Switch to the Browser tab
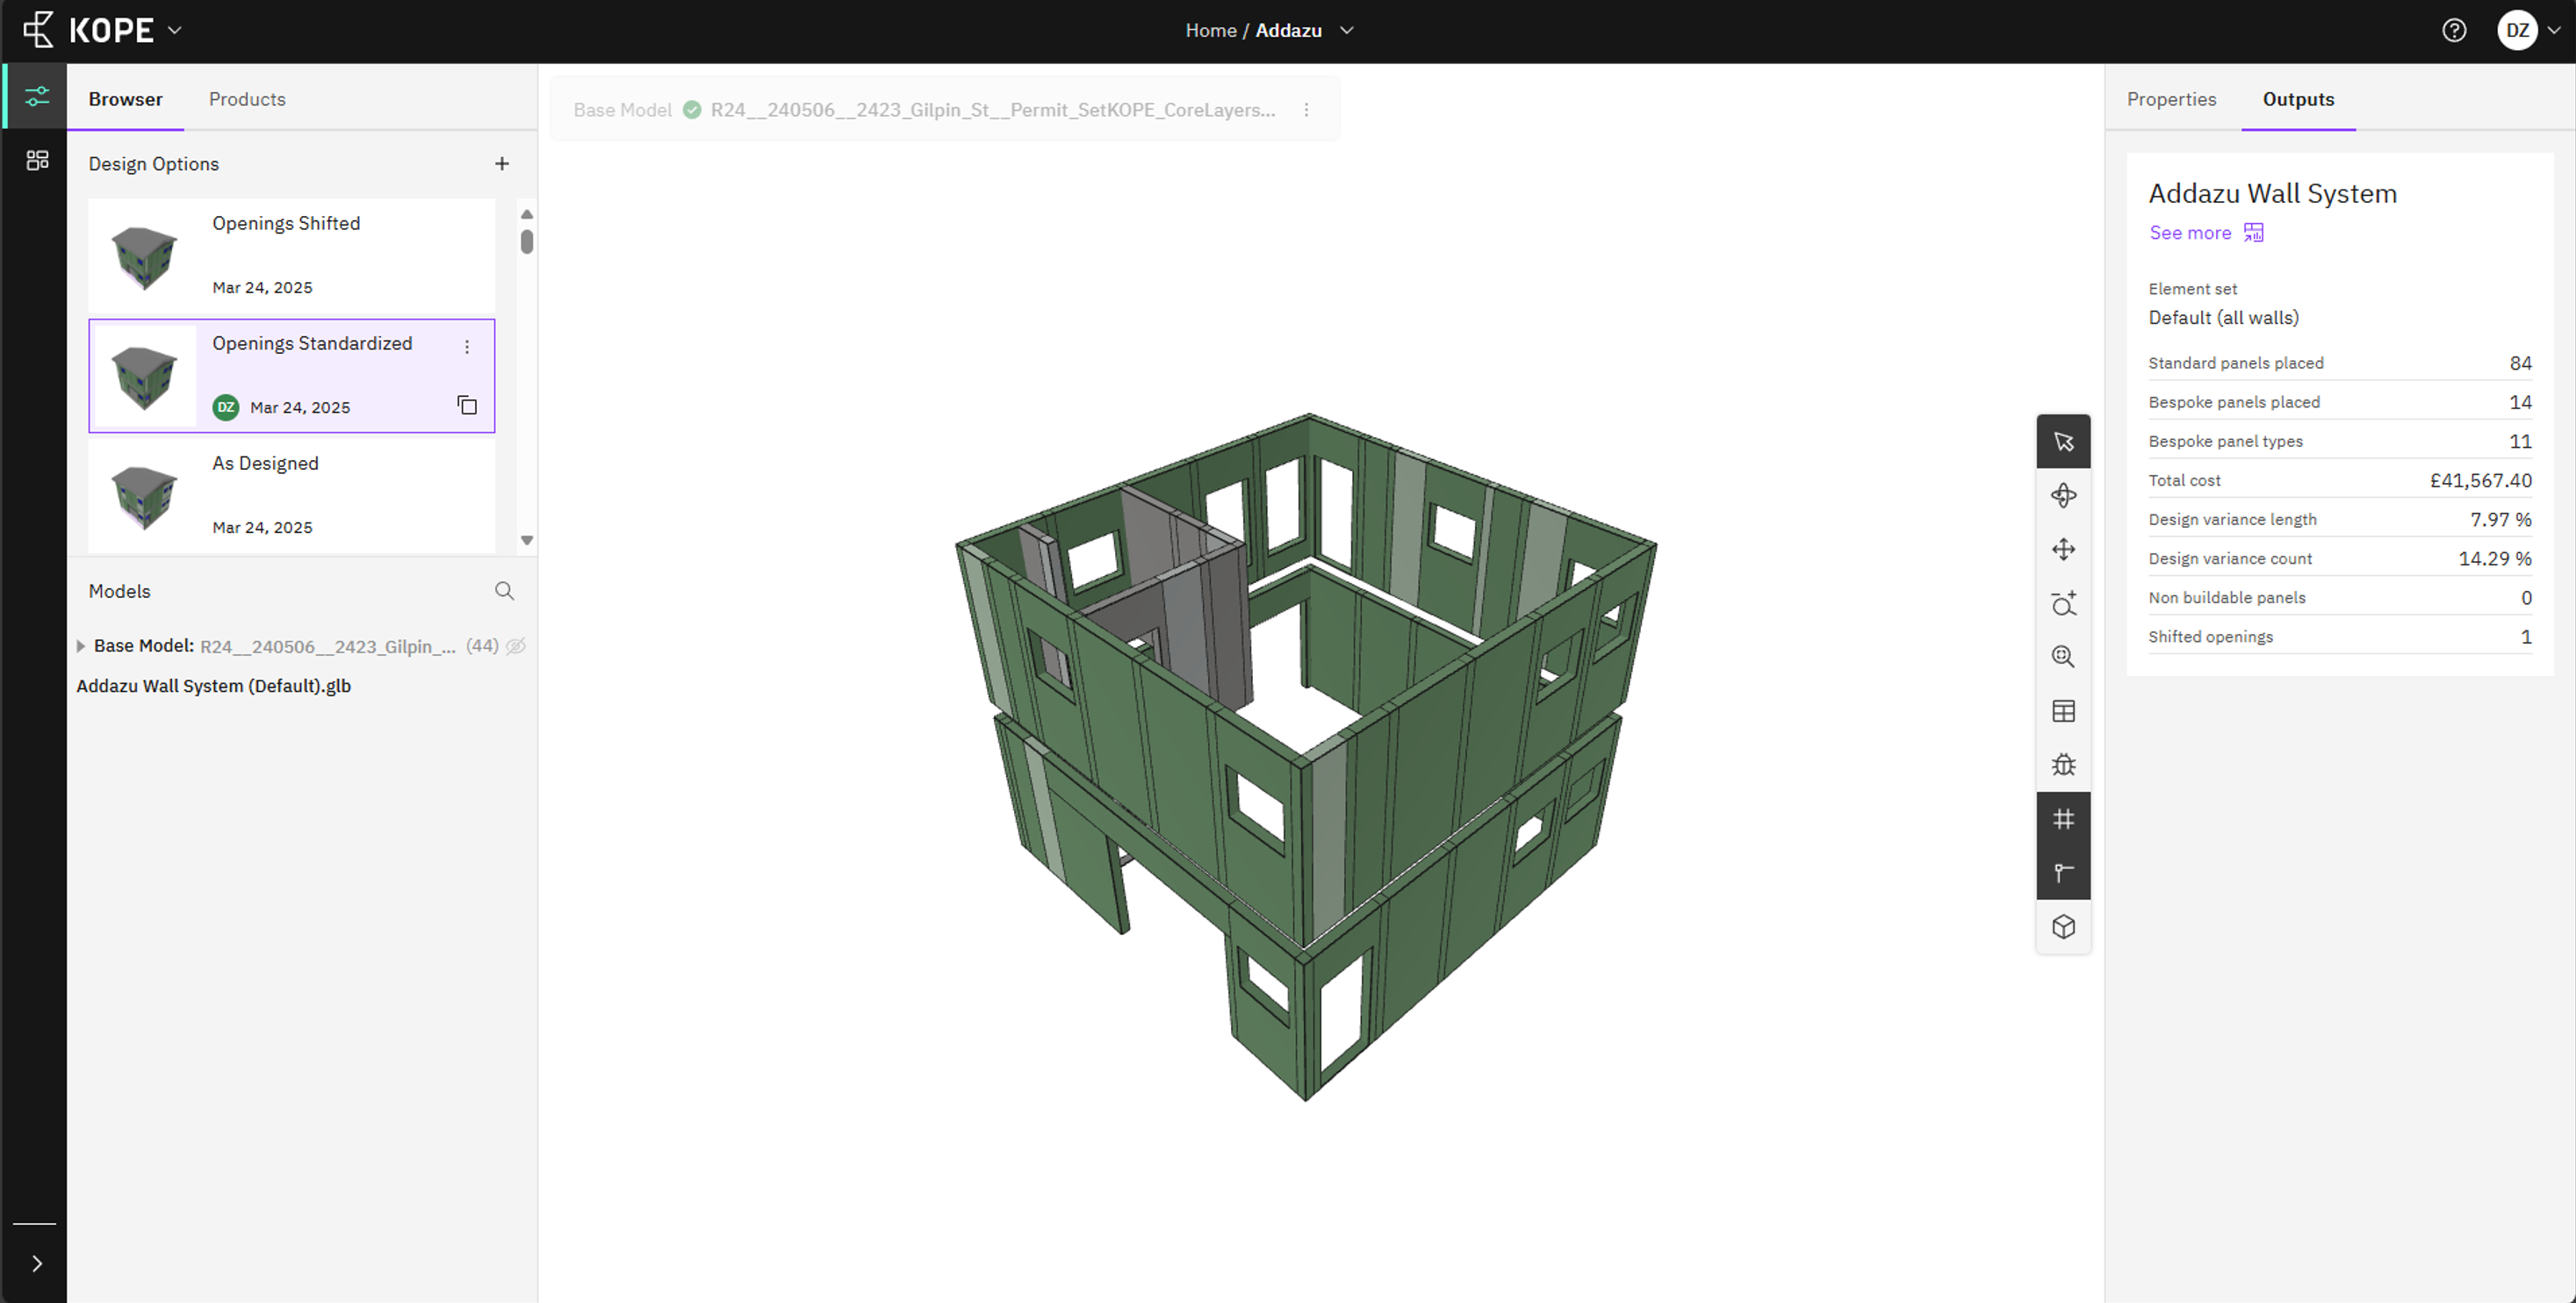Screen dimensions: 2576x1303 [x=125, y=99]
